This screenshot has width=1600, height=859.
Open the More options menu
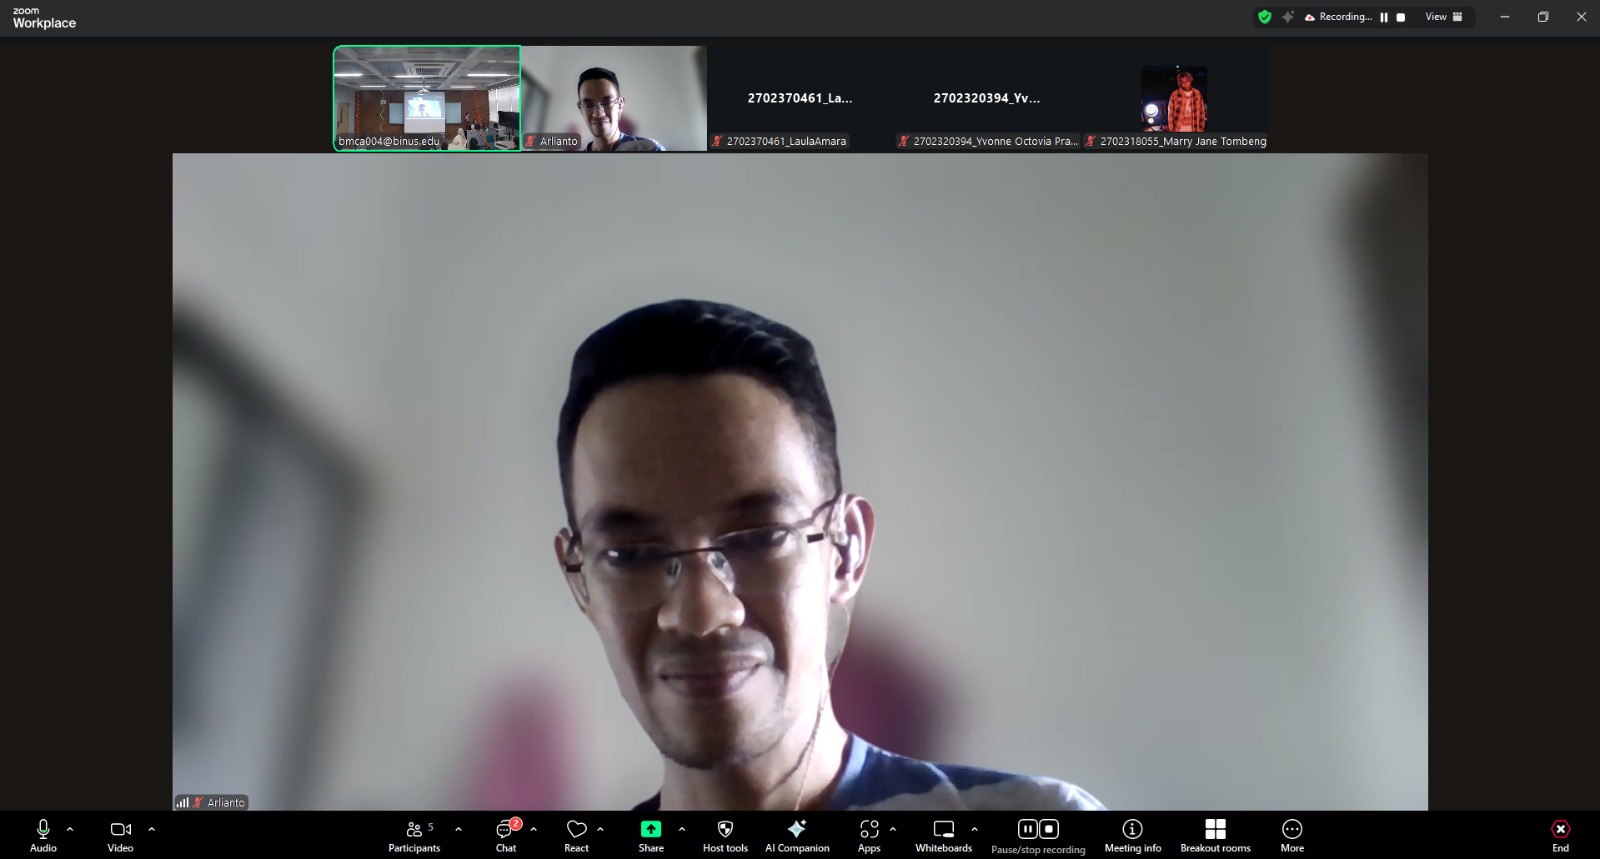[1292, 835]
